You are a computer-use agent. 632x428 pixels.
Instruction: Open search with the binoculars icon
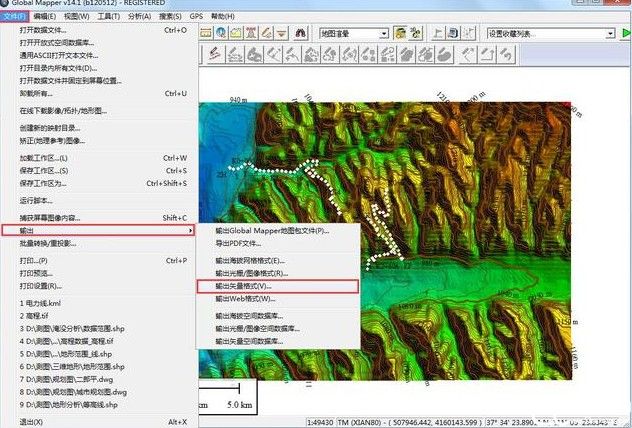[x=301, y=33]
